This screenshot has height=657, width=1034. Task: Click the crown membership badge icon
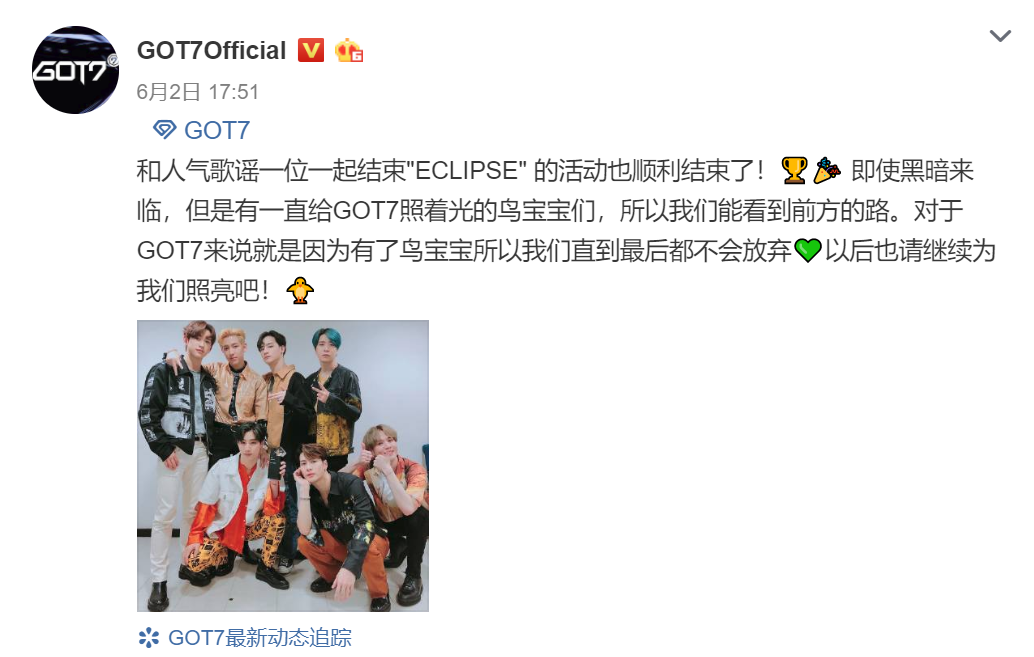[x=349, y=50]
